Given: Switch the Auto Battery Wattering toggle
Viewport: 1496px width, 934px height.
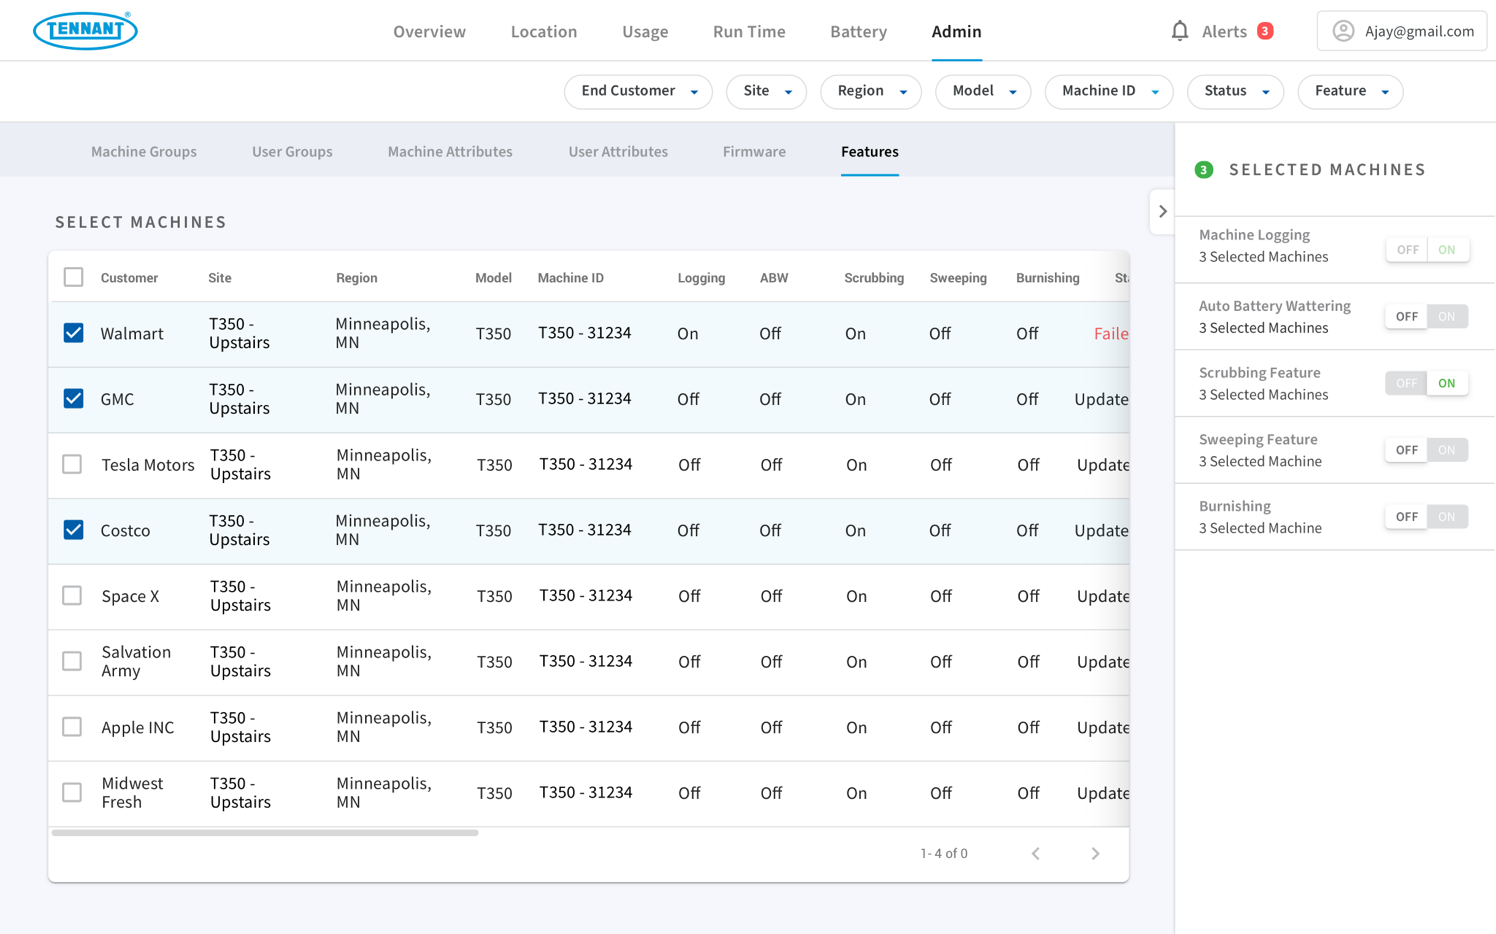Looking at the screenshot, I should coord(1427,317).
